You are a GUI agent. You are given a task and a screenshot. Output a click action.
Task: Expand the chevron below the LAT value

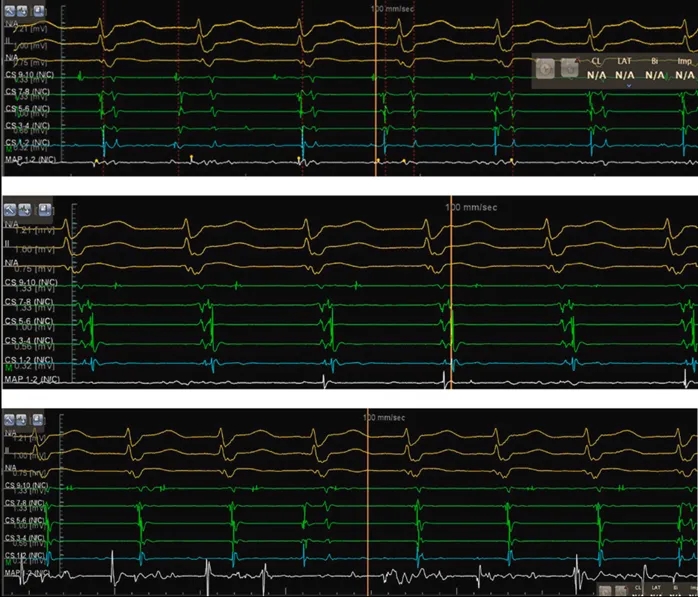627,86
